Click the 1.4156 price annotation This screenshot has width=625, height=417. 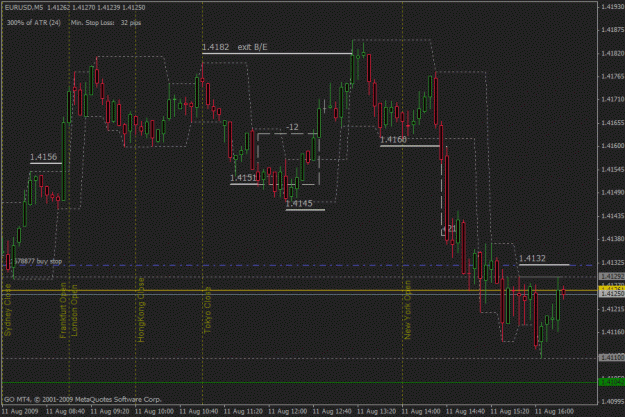click(43, 157)
